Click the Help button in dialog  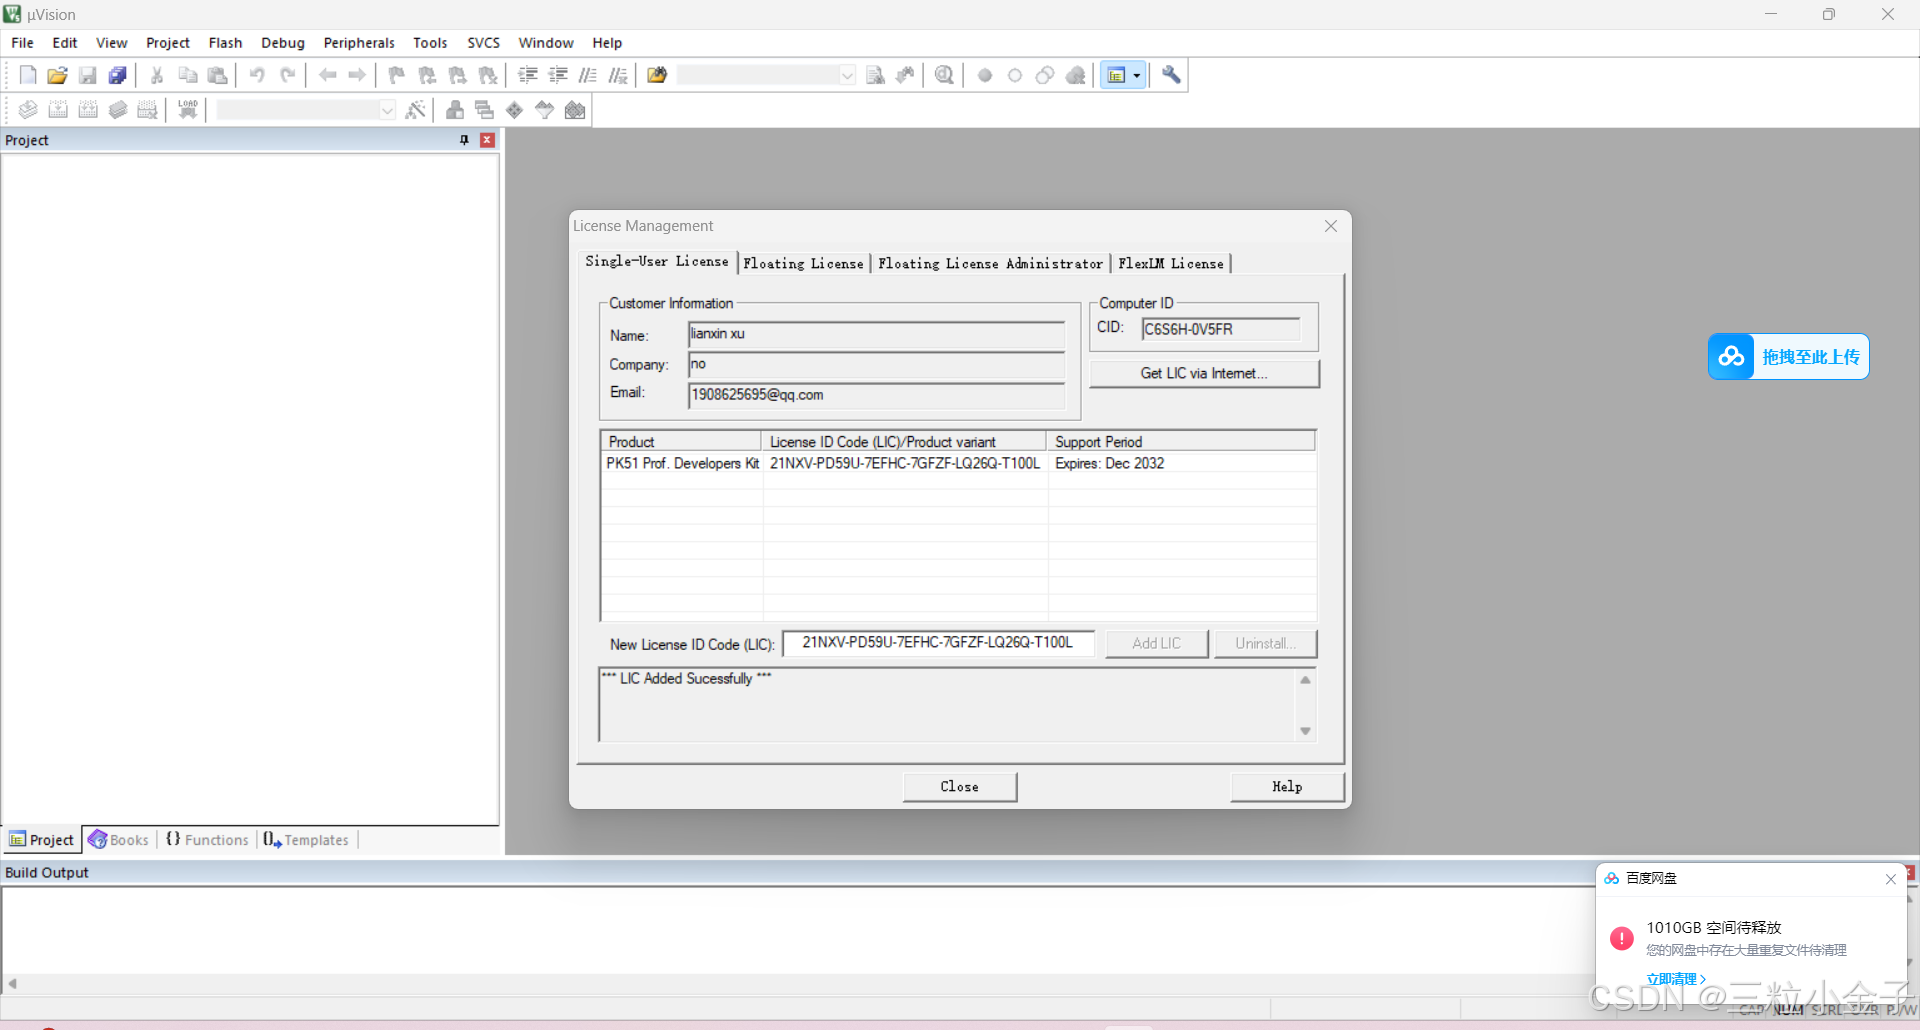pyautogui.click(x=1287, y=787)
